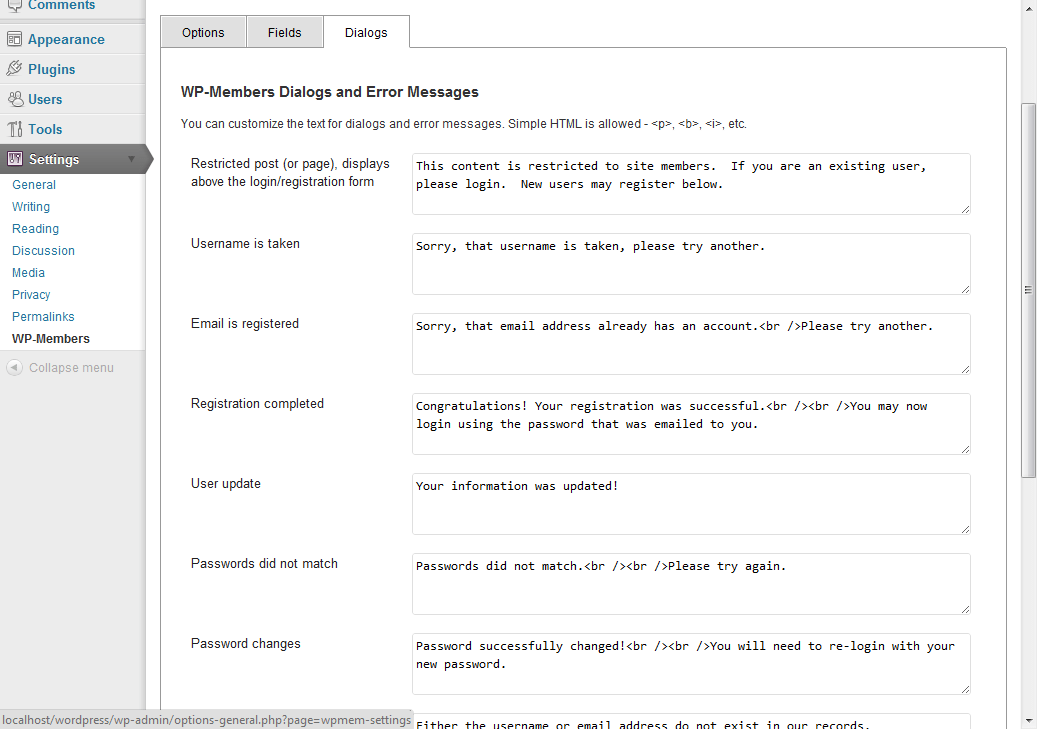The width and height of the screenshot is (1037, 729).
Task: Edit the Password changes textarea
Action: [691, 664]
